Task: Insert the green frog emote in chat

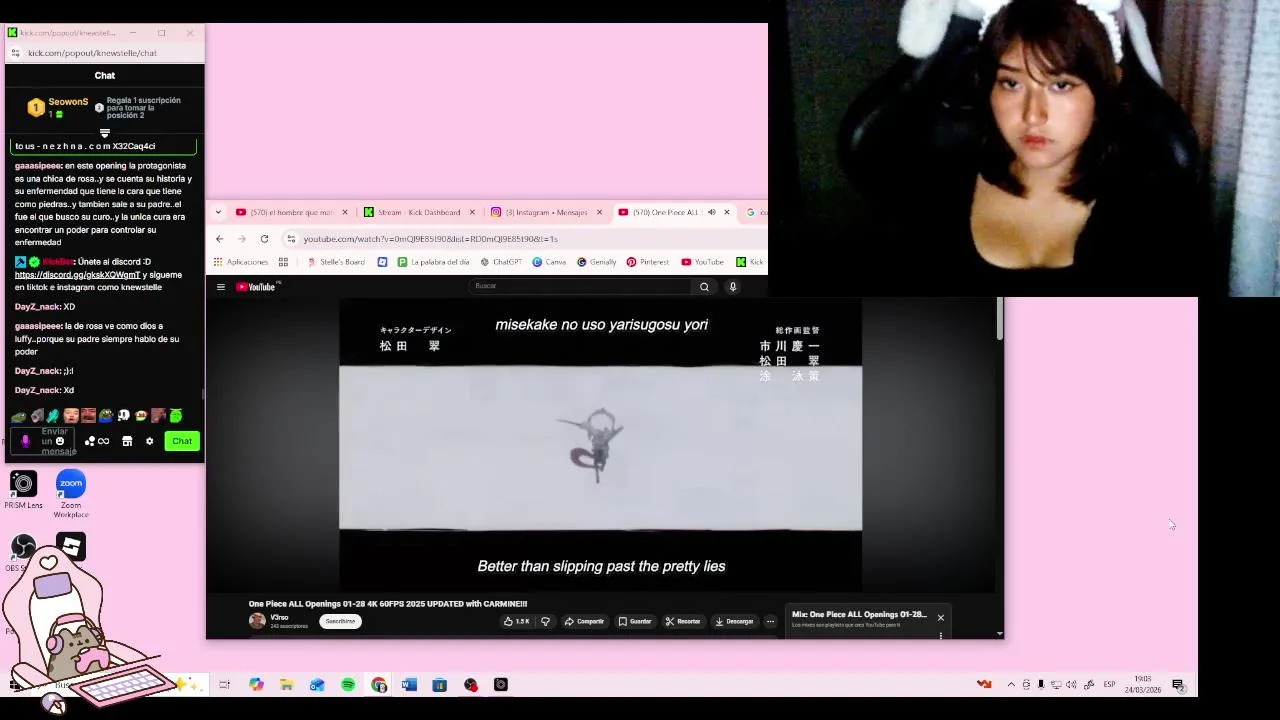Action: coord(176,415)
